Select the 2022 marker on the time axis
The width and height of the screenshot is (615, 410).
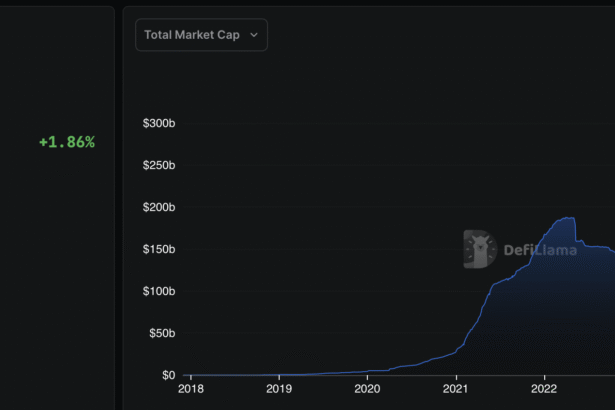(x=544, y=388)
